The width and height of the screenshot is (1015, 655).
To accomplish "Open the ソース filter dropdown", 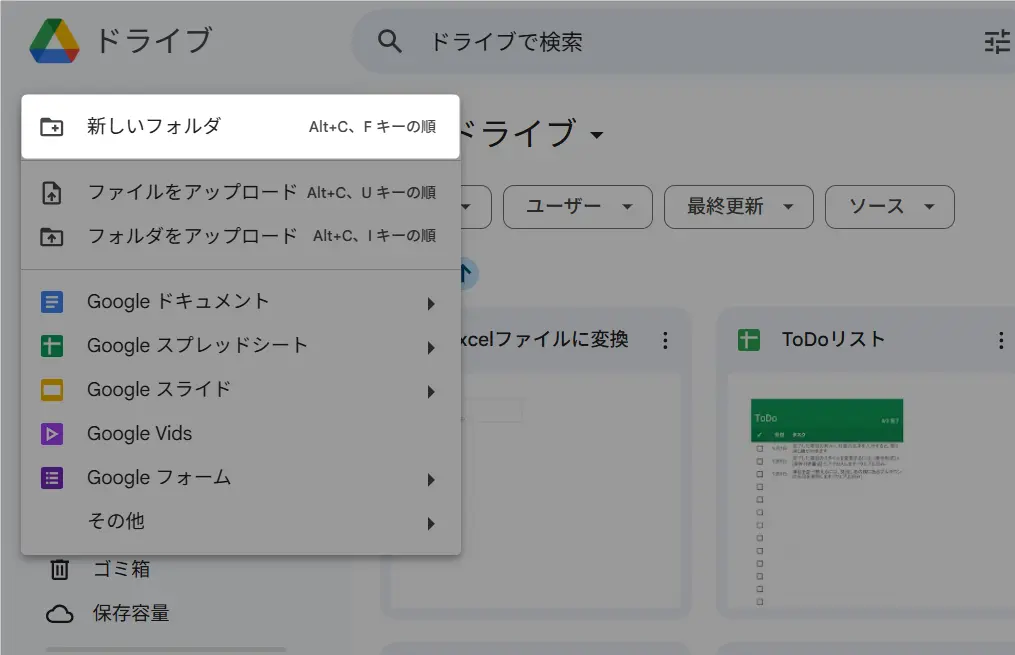I will click(889, 207).
